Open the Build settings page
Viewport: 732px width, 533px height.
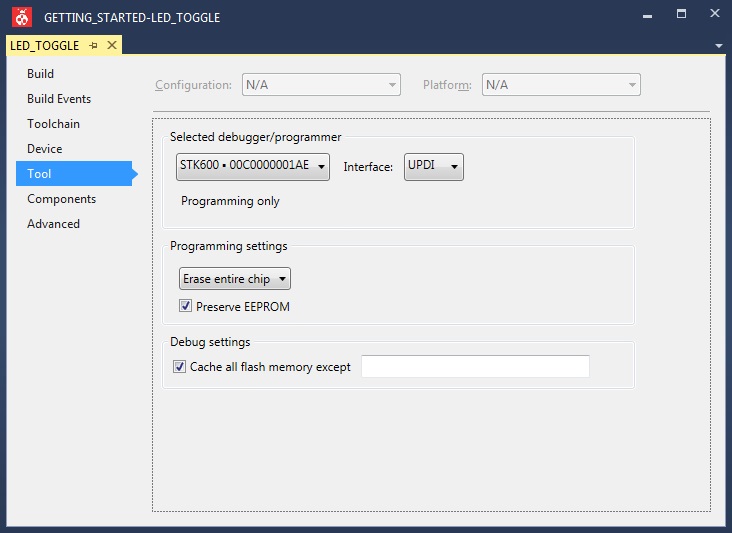click(x=41, y=74)
